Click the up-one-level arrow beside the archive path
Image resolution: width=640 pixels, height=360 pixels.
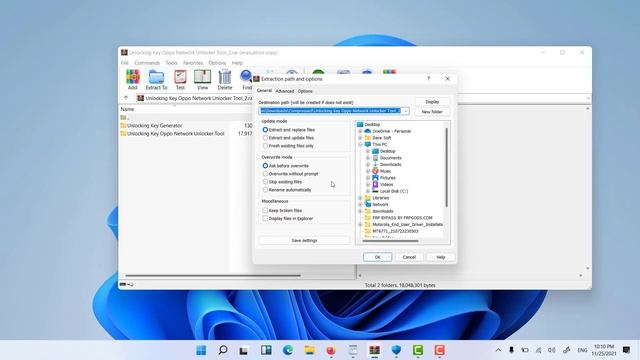click(x=126, y=98)
